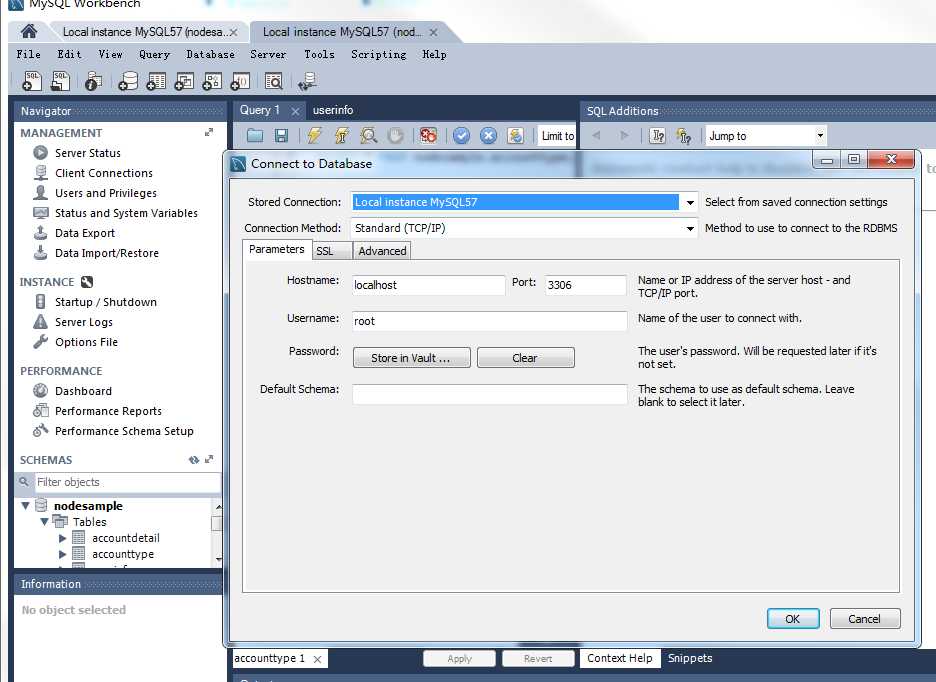Open Connection Method dropdown arrow
This screenshot has width=936, height=682.
coord(690,228)
